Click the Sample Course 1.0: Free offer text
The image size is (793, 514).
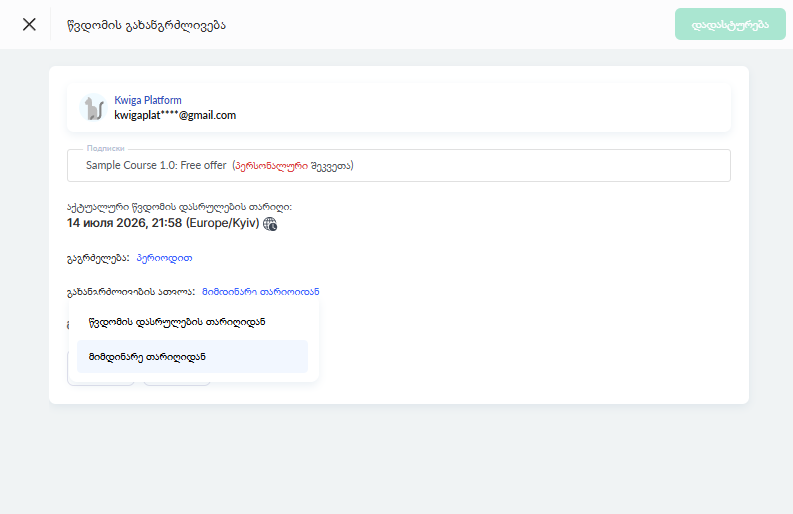tap(156, 165)
